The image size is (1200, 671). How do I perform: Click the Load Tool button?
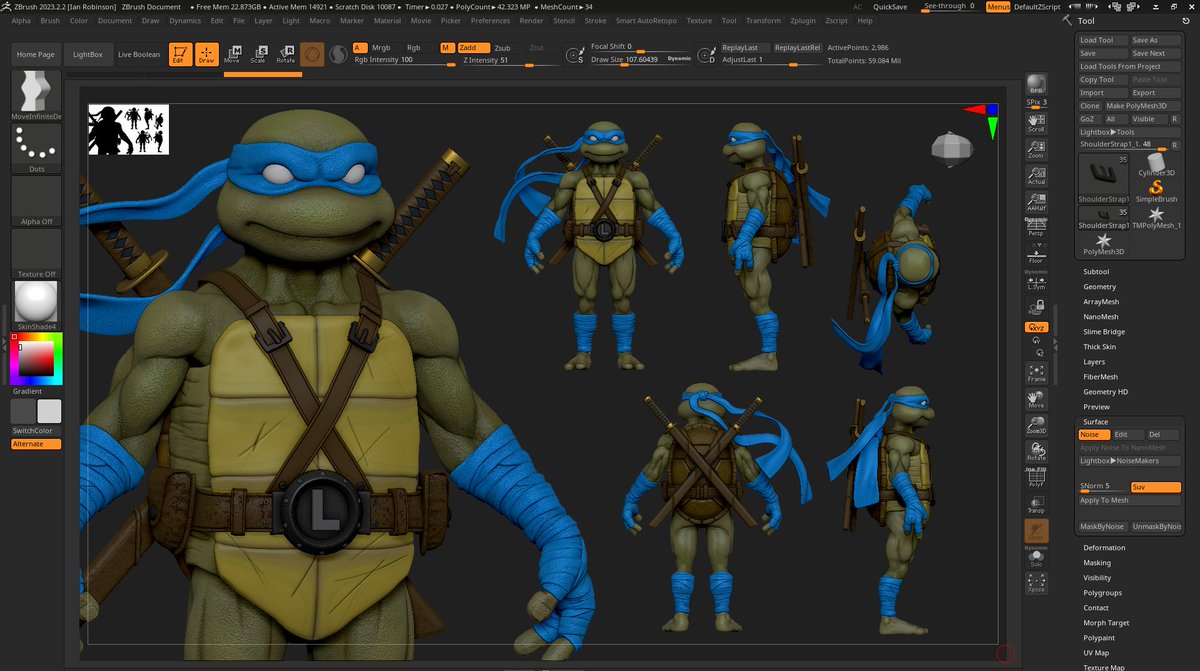point(1103,40)
